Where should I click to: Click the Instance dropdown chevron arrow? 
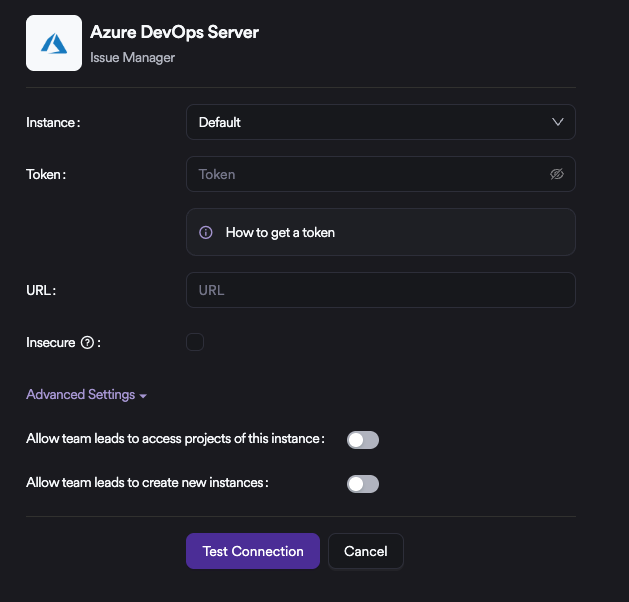click(558, 122)
